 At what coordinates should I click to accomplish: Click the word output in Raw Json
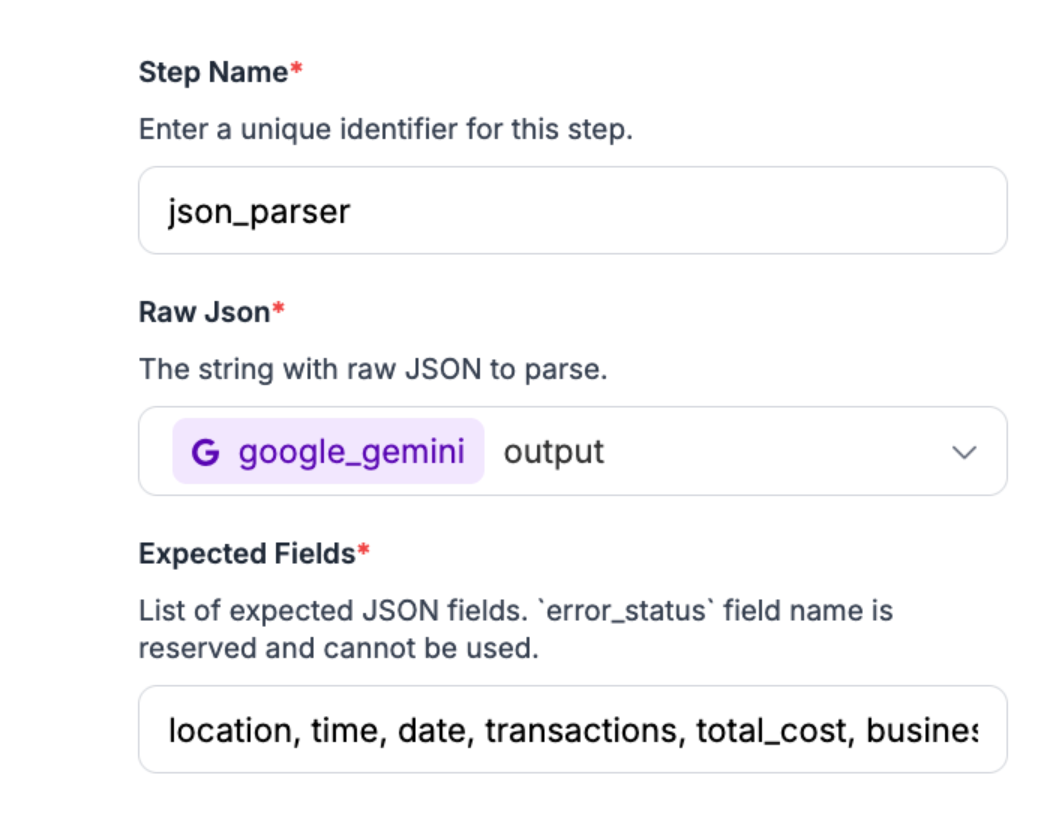coord(554,452)
